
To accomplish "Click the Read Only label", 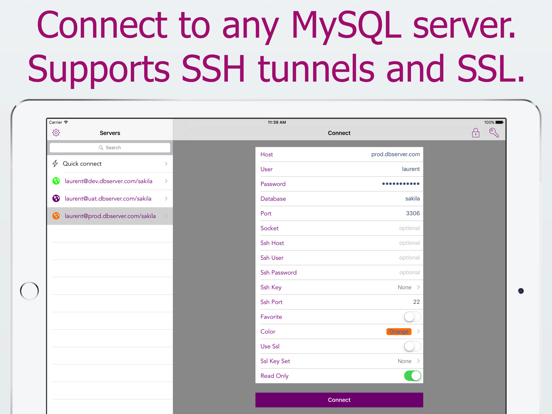I will [274, 376].
